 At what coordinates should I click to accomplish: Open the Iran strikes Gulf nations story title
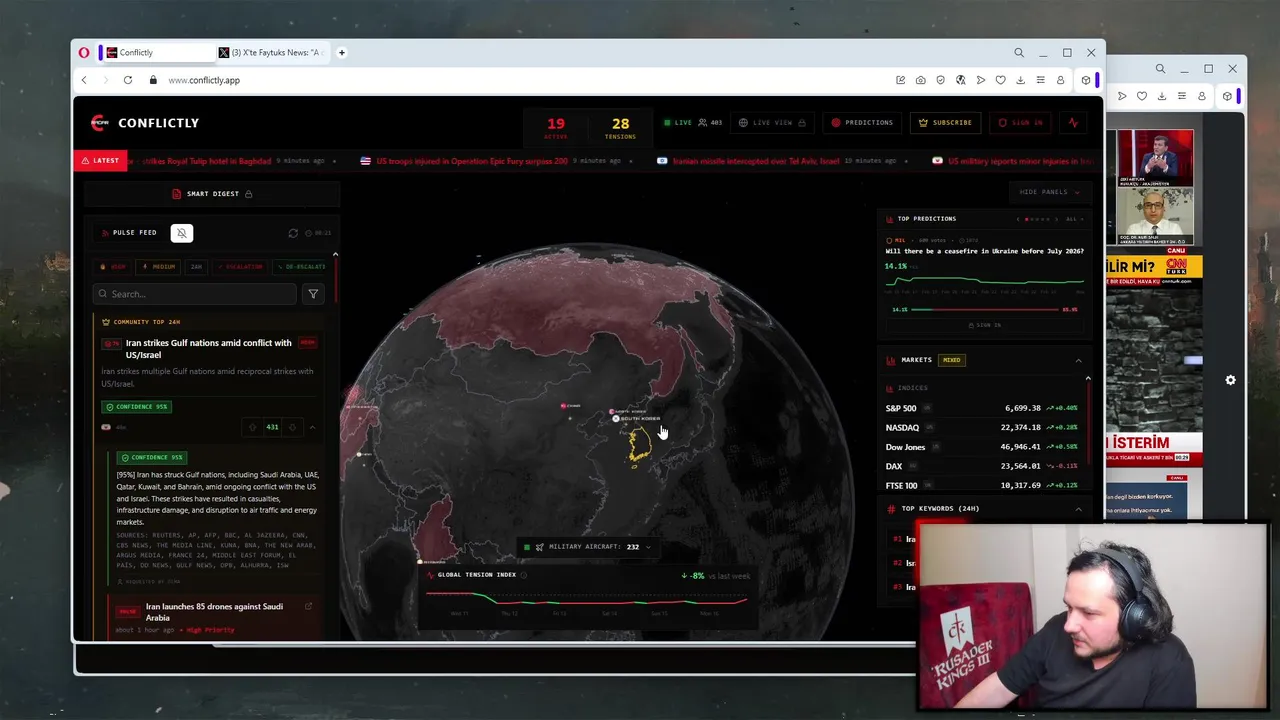tap(209, 349)
